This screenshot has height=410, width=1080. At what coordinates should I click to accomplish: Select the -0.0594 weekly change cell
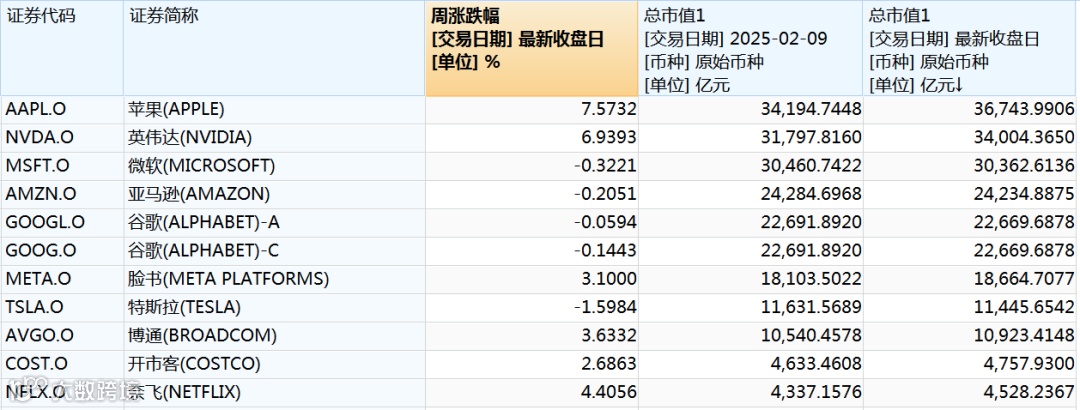pyautogui.click(x=532, y=223)
